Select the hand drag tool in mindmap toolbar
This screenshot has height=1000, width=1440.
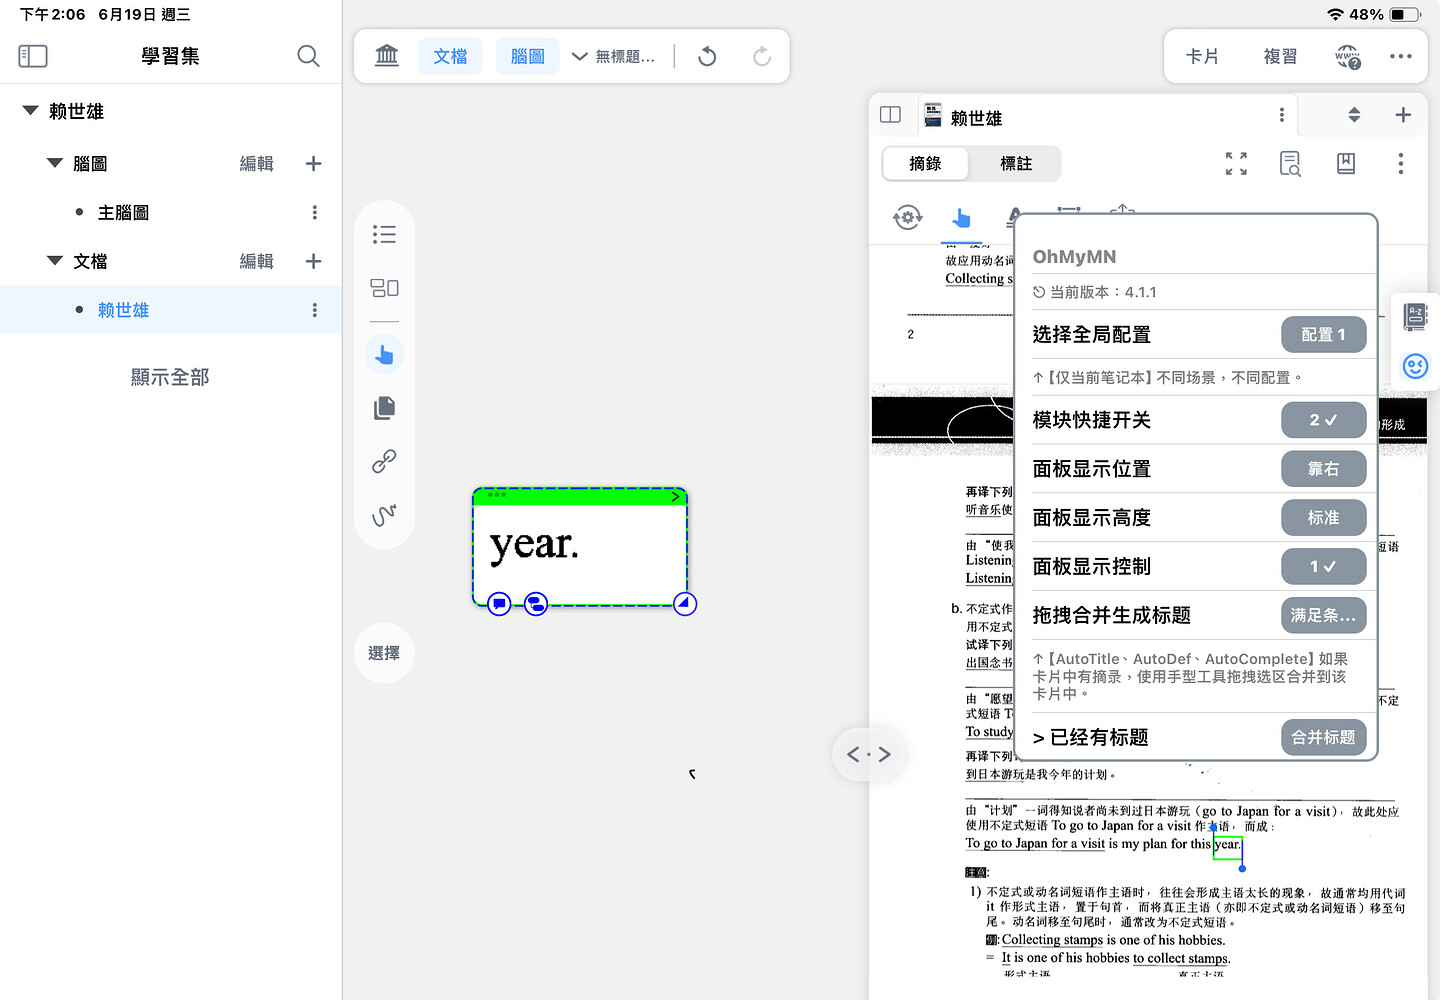[384, 354]
